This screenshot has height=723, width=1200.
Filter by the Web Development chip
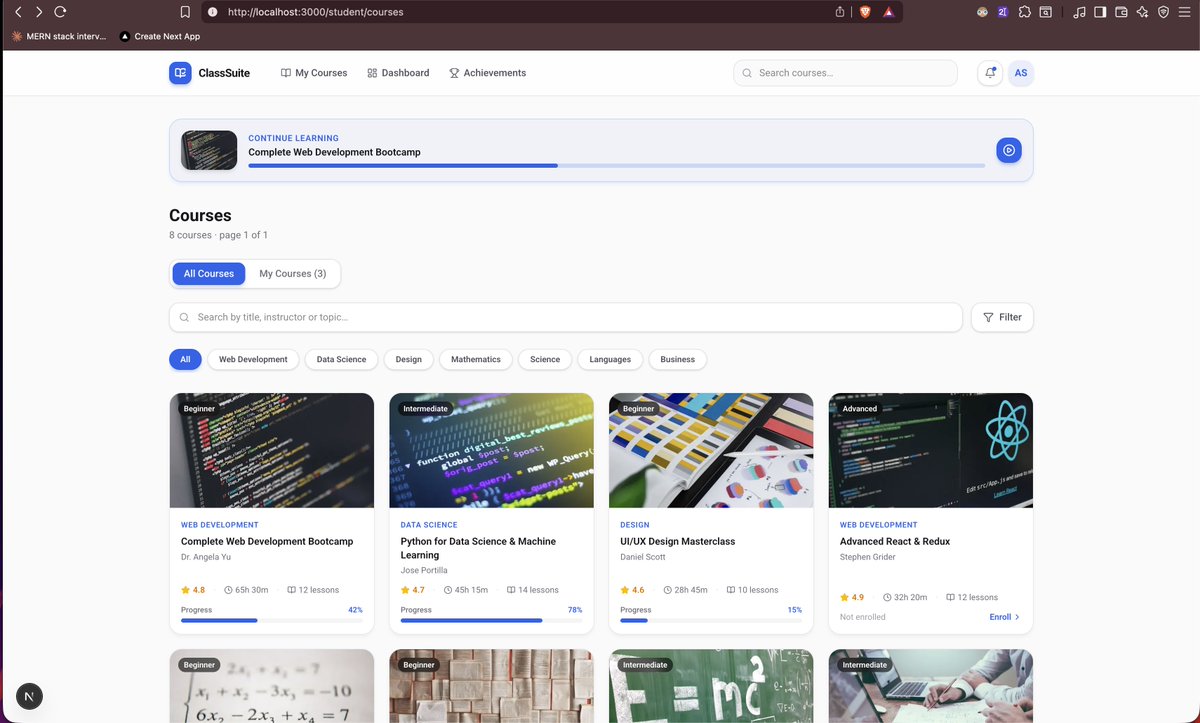click(253, 359)
